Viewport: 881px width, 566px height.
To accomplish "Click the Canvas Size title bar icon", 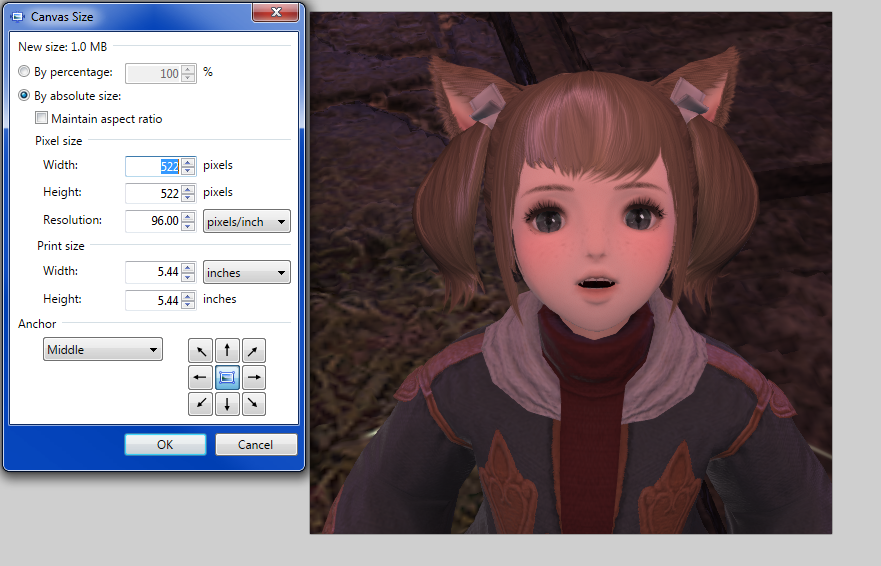I will [18, 17].
